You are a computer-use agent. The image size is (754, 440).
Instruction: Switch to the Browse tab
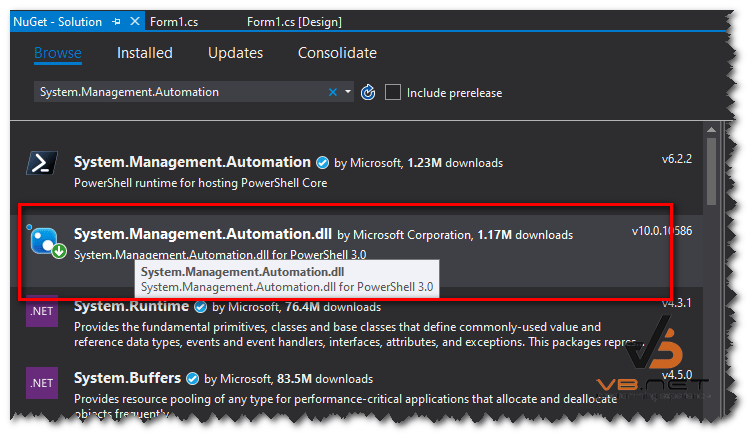[58, 53]
